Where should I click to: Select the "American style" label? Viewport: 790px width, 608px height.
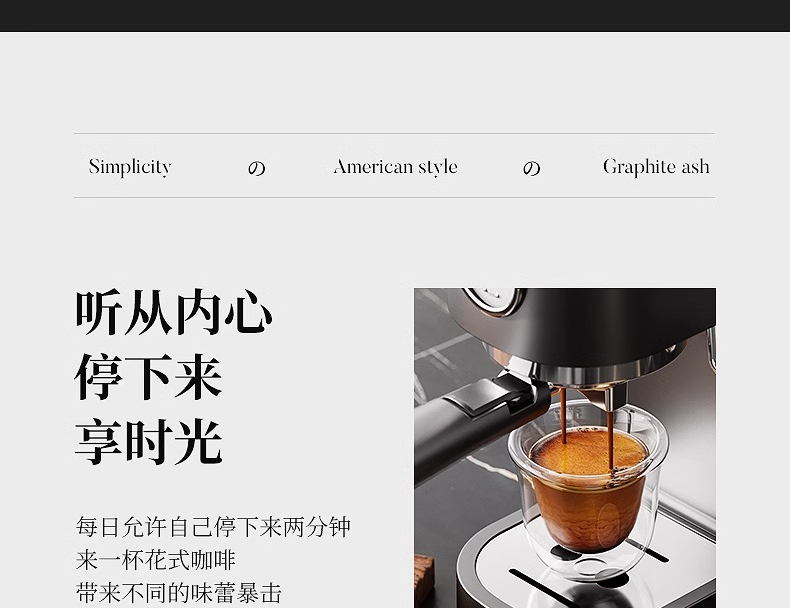[x=395, y=167]
